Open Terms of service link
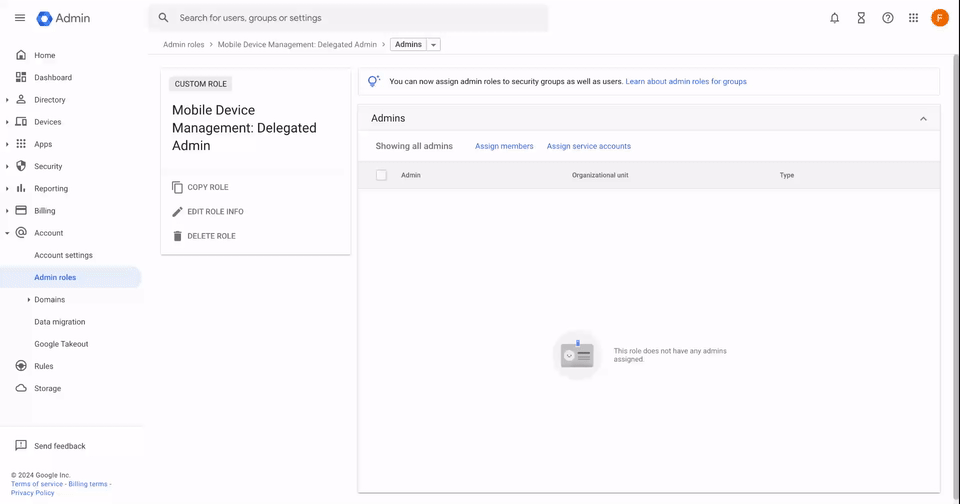The height and width of the screenshot is (504, 960). coord(37,484)
